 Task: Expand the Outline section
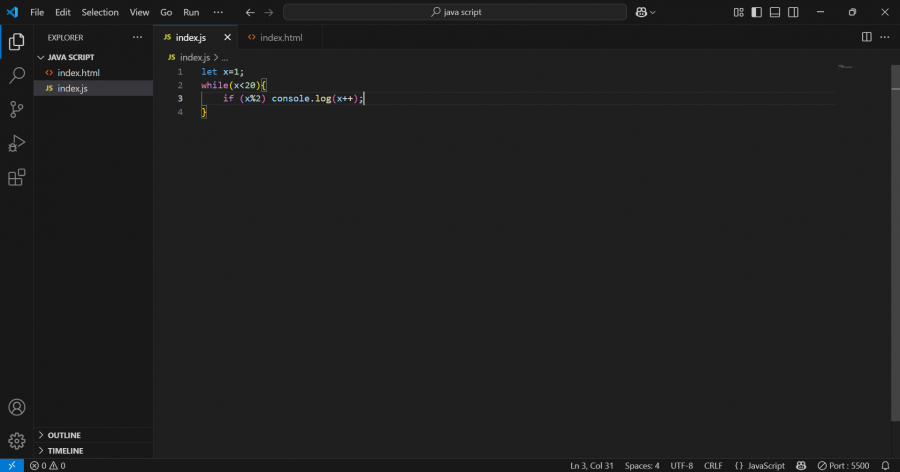[64, 435]
